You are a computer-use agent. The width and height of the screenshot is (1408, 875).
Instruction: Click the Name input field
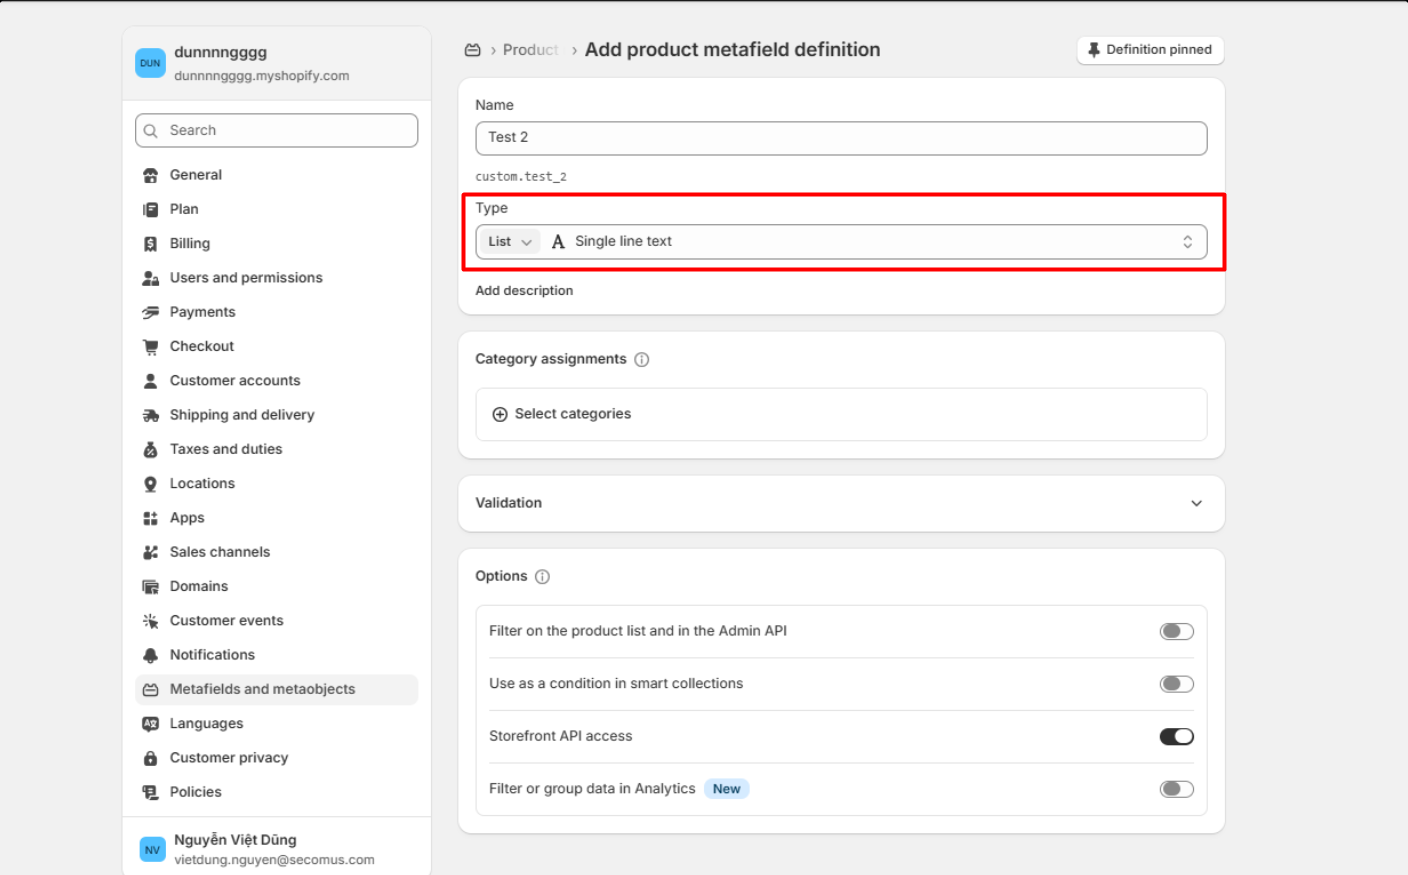click(x=840, y=138)
